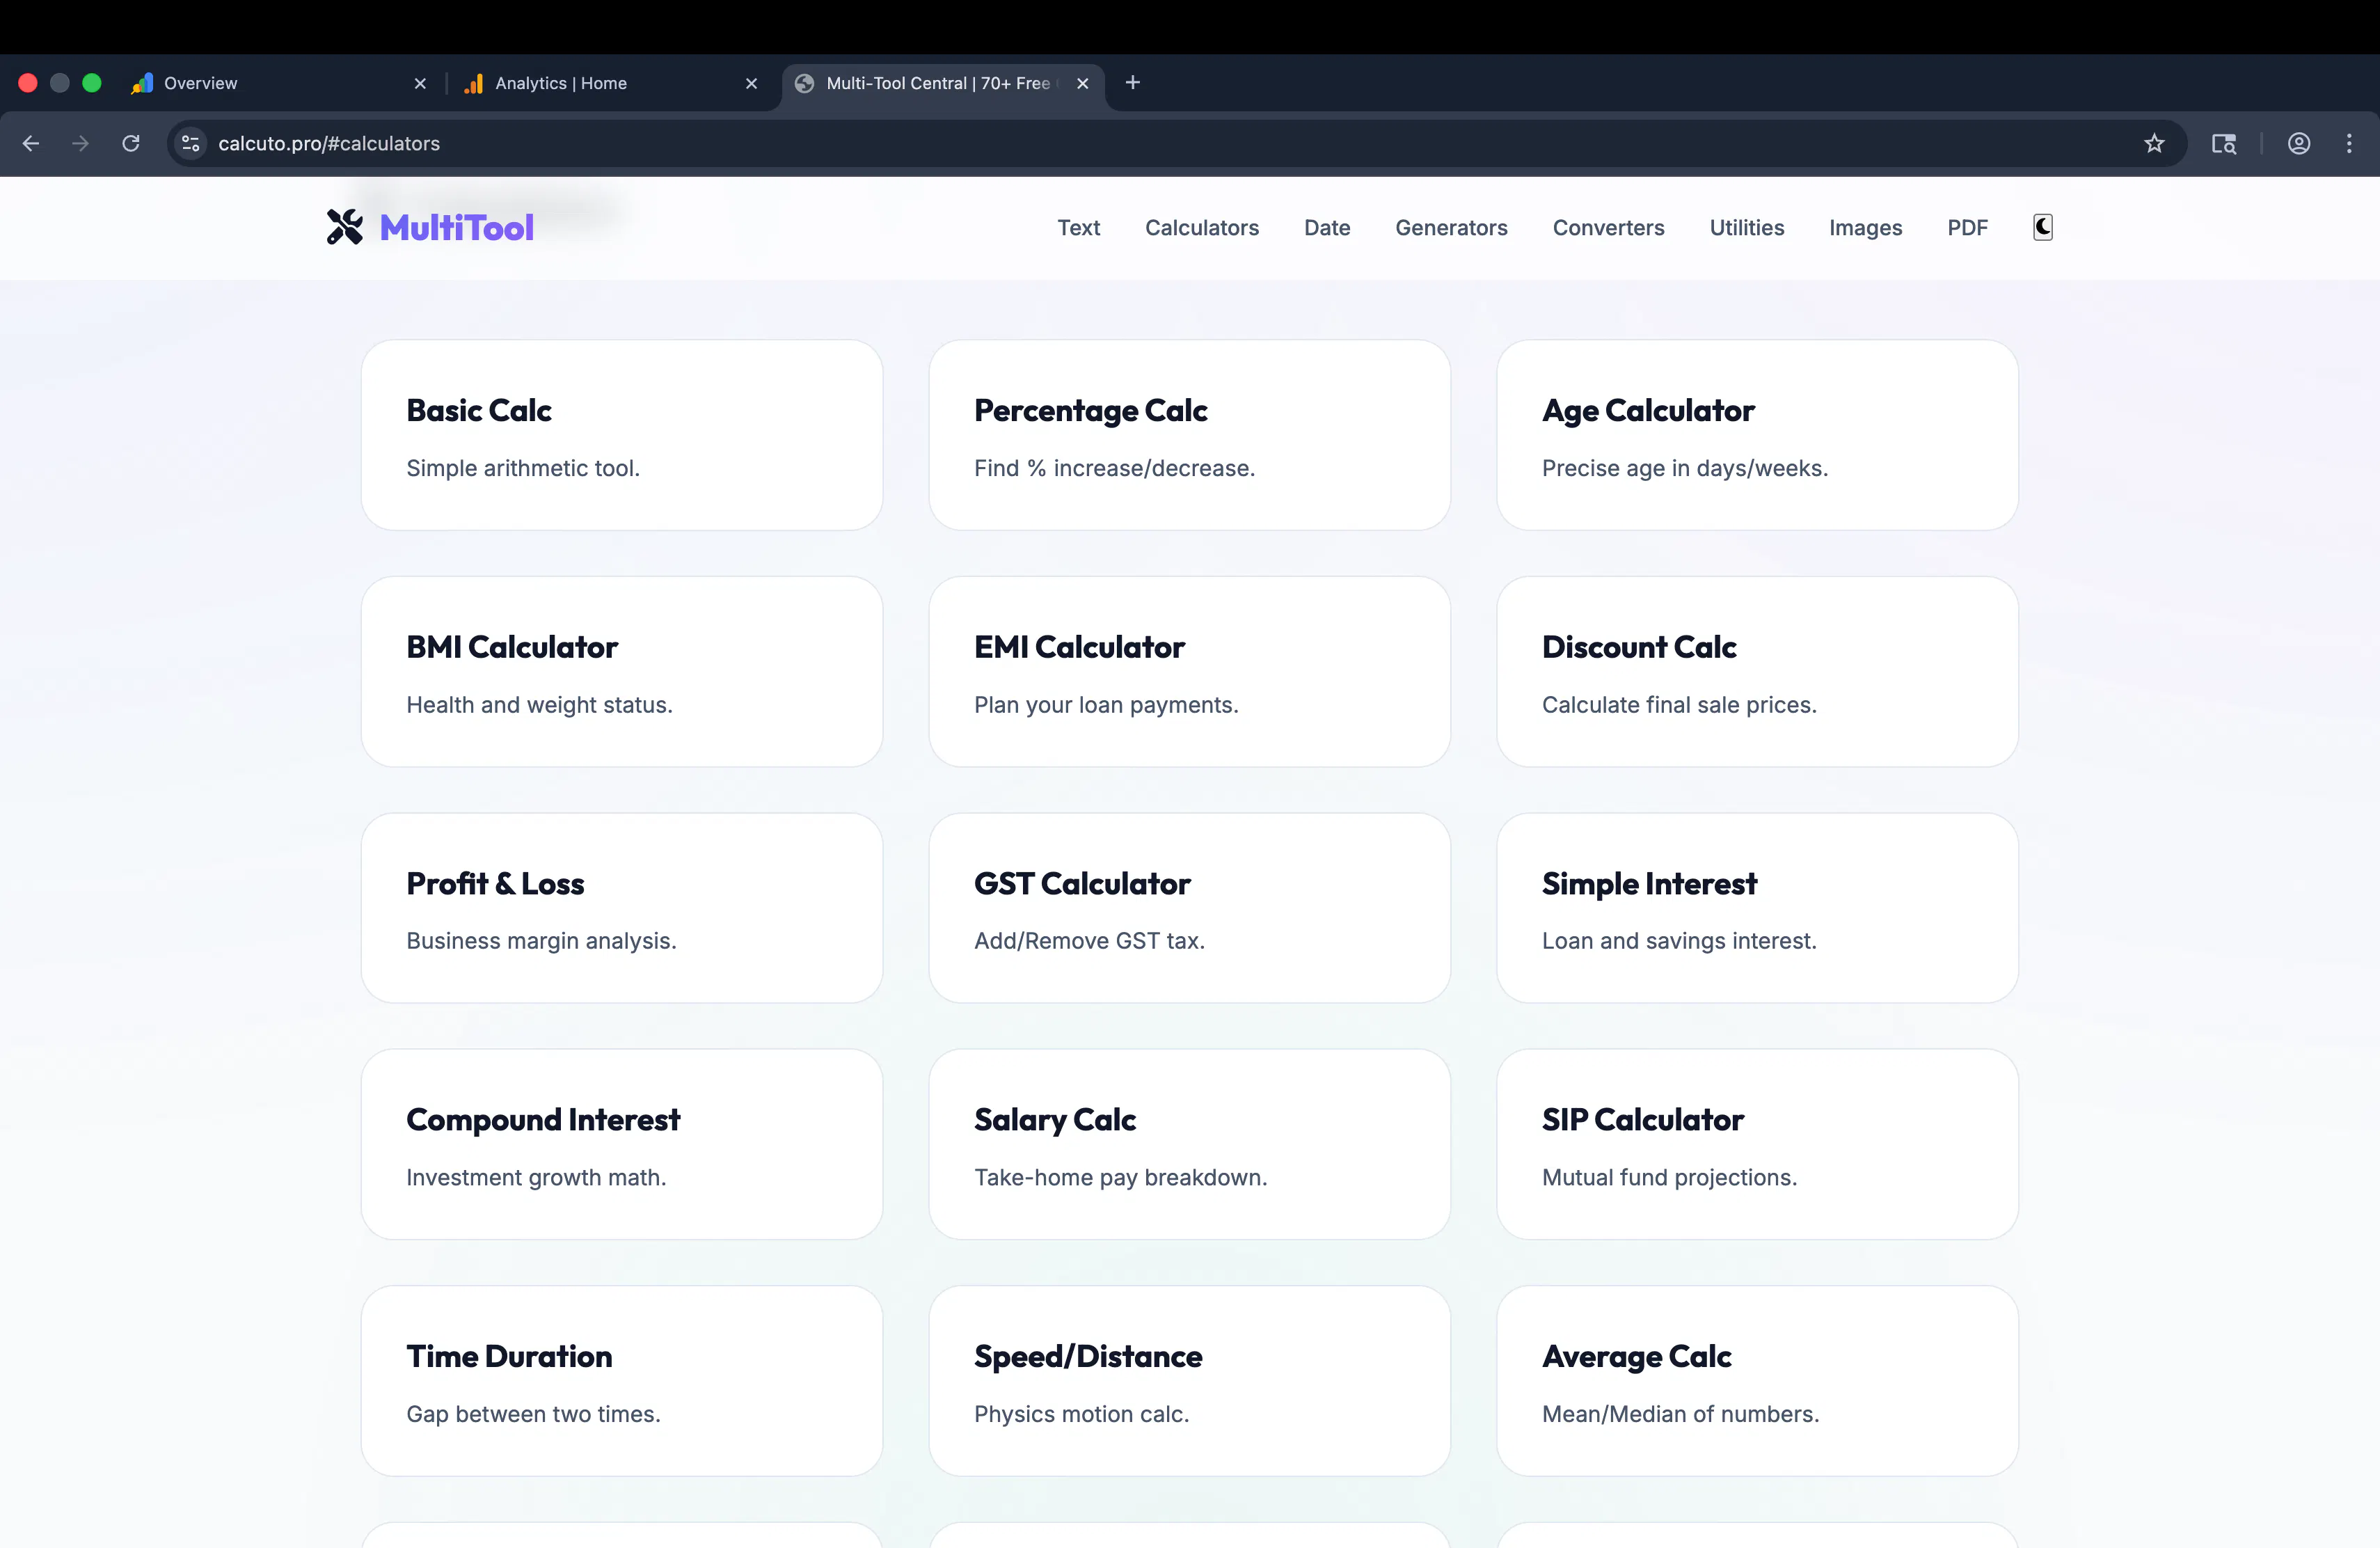
Task: Open the Simple Interest card
Action: click(1757, 908)
